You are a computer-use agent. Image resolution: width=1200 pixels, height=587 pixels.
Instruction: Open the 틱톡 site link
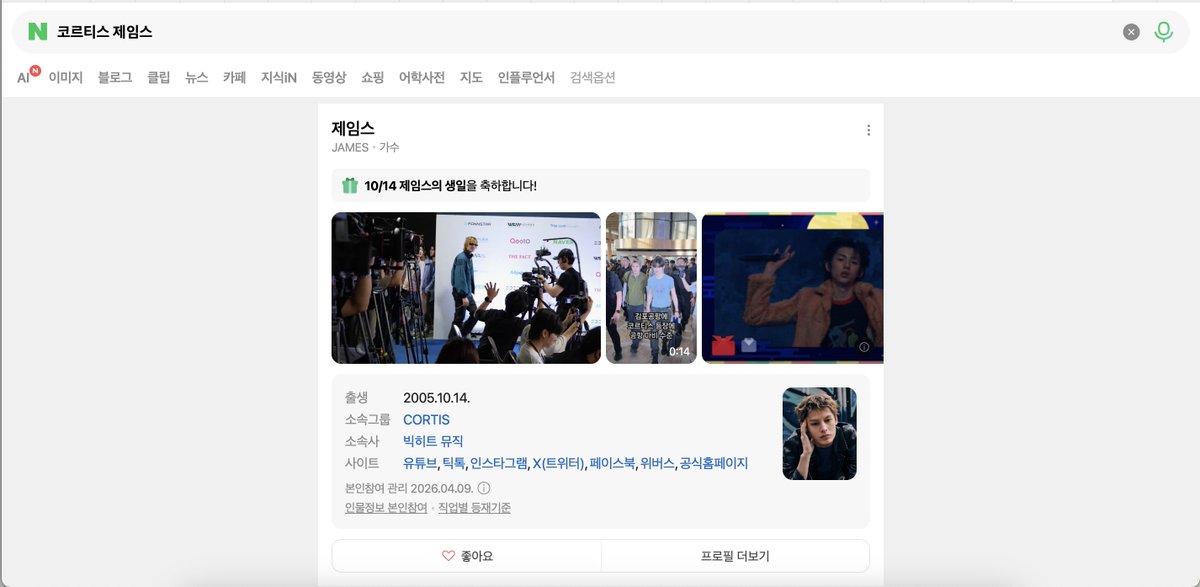pos(453,463)
